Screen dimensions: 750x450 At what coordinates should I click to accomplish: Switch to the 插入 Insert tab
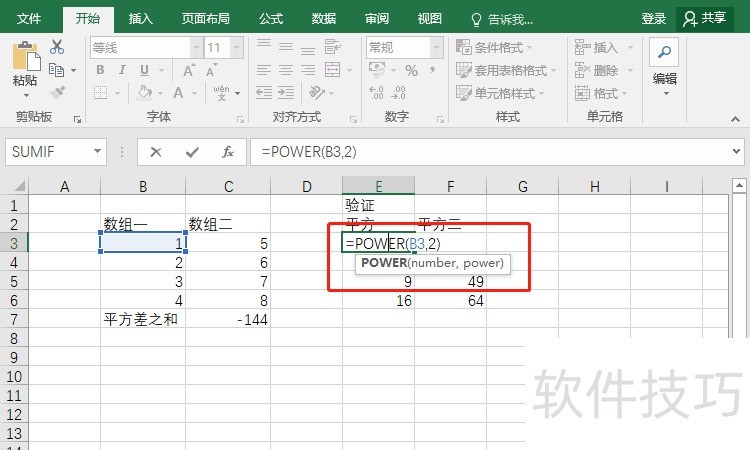pos(141,19)
